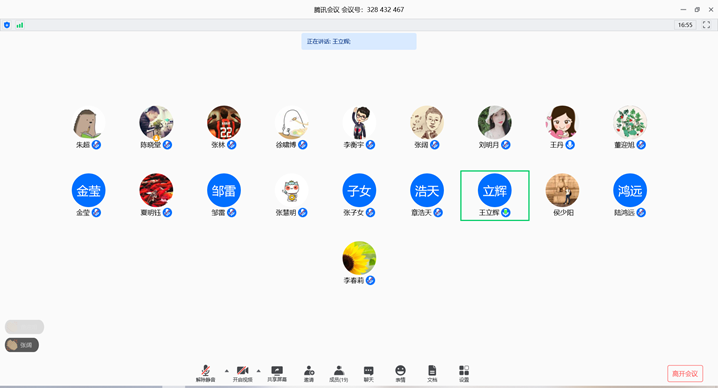The image size is (718, 388).
Task: Click the 16:55 meeting timer
Action: pos(685,25)
